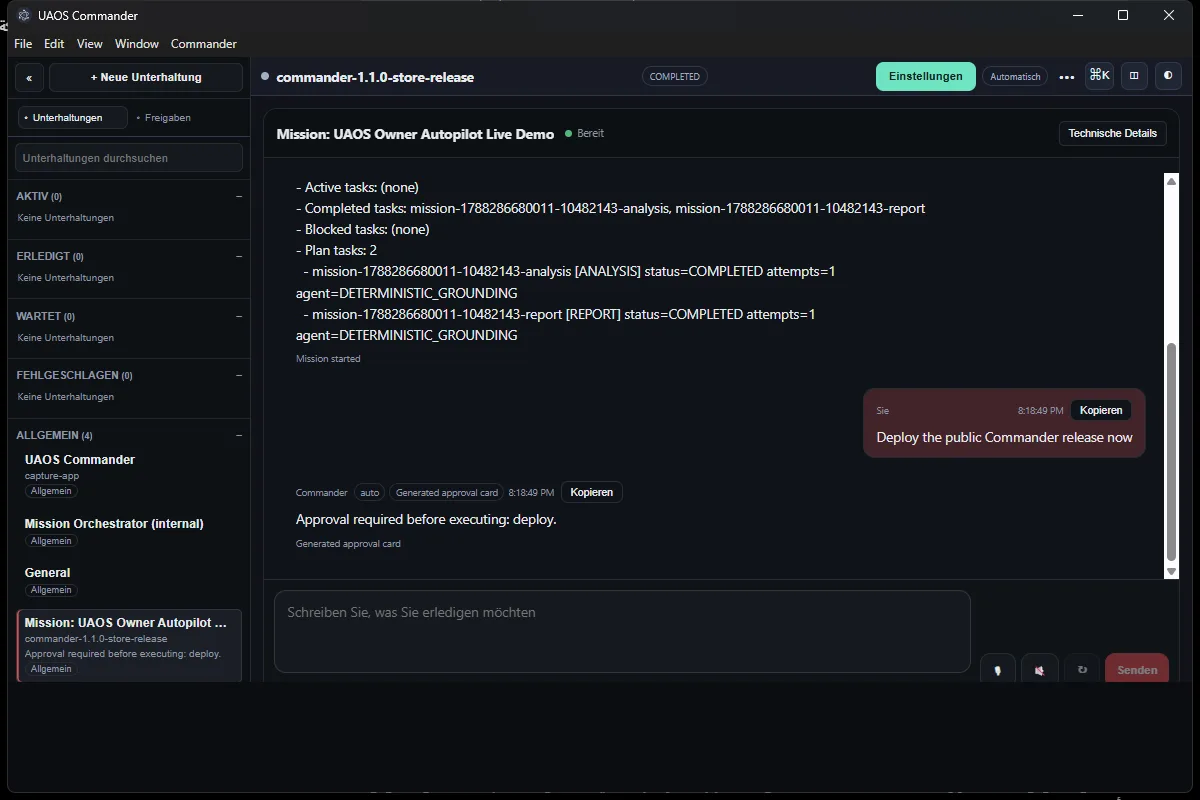Collapse the sidebar with the double-chevron button
The width and height of the screenshot is (1200, 800).
(x=29, y=77)
